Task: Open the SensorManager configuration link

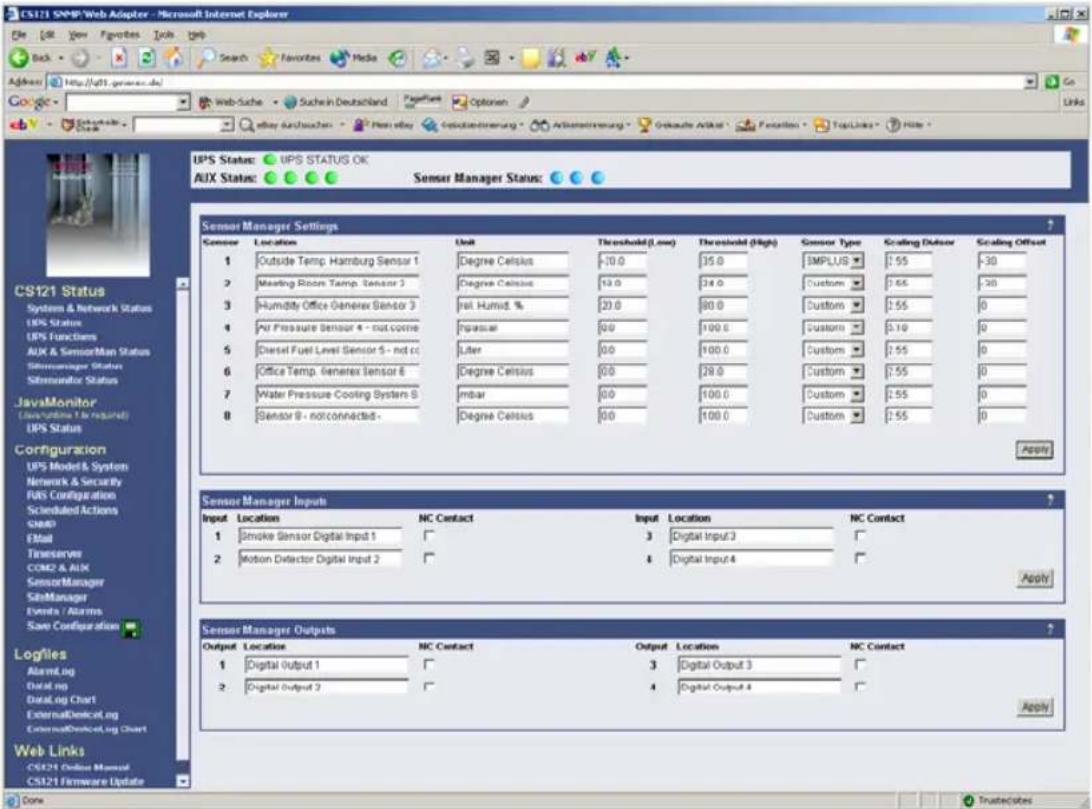Action: (65, 582)
